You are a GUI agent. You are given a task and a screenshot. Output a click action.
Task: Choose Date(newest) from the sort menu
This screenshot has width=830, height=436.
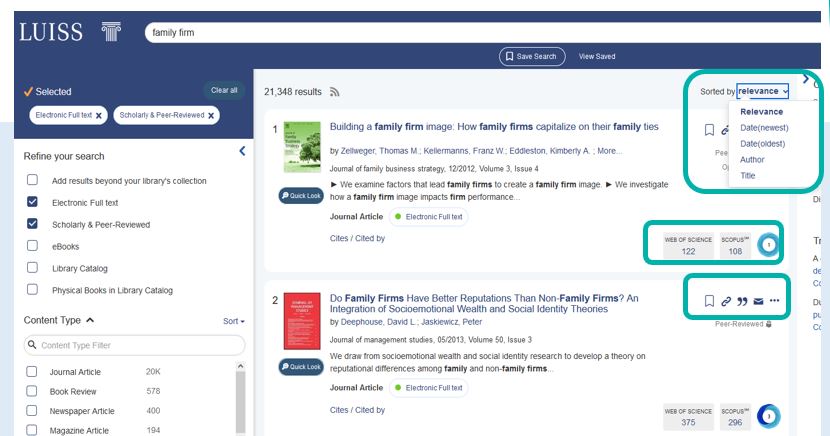point(763,128)
